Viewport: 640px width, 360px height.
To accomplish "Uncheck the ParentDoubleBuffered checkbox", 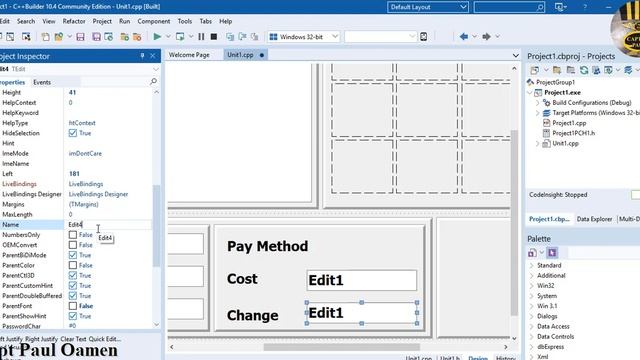I will pyautogui.click(x=73, y=296).
